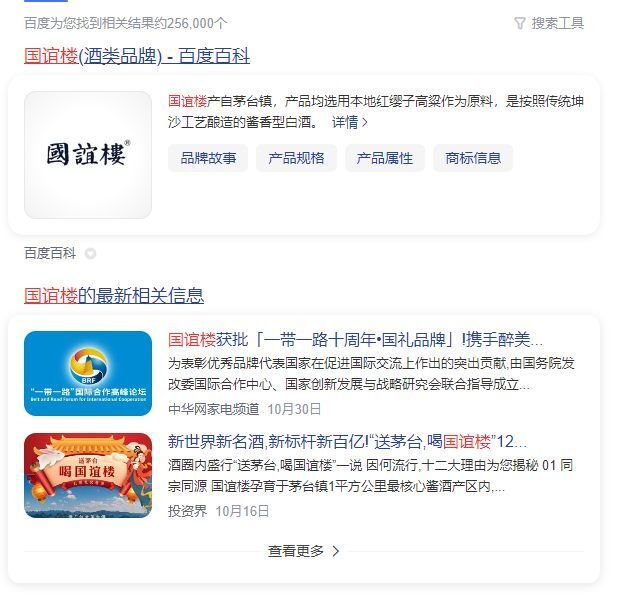Select the 产品规格 tag
This screenshot has width=622, height=593.
pos(296,158)
